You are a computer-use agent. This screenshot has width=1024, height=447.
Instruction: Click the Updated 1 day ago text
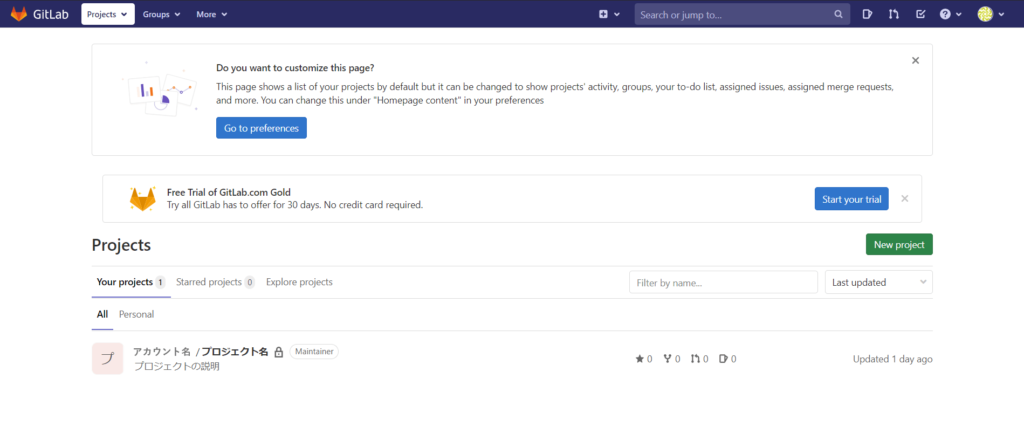point(893,359)
